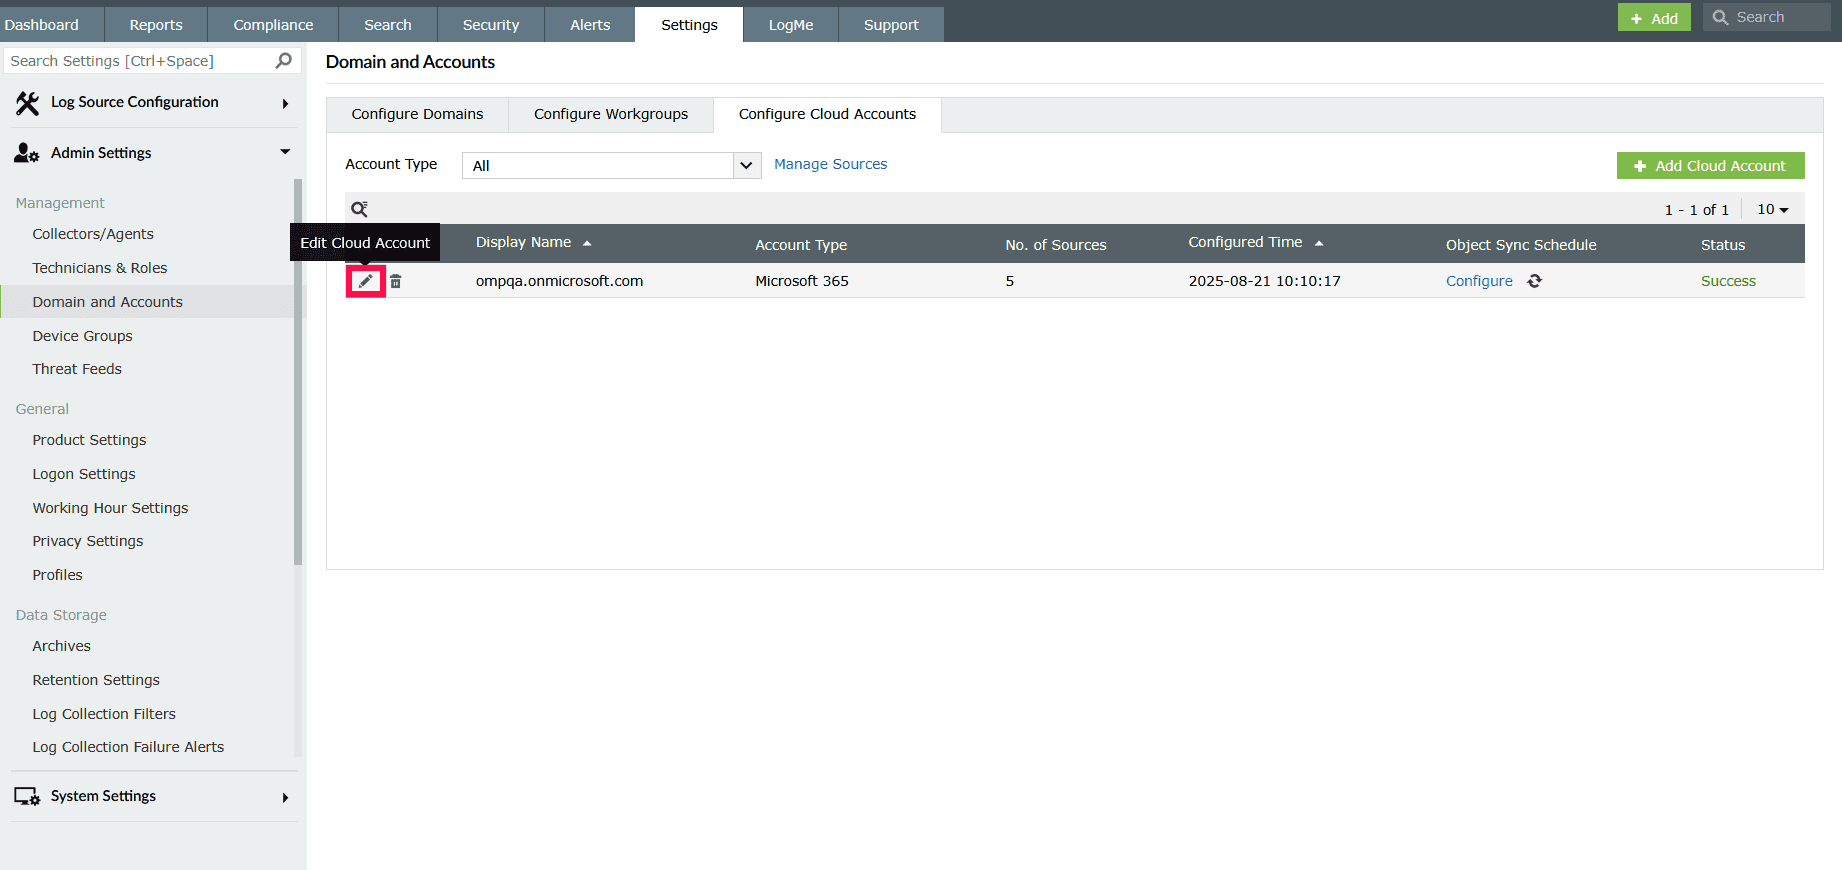
Task: Click the Admin Settings user-gear icon
Action: click(x=27, y=153)
